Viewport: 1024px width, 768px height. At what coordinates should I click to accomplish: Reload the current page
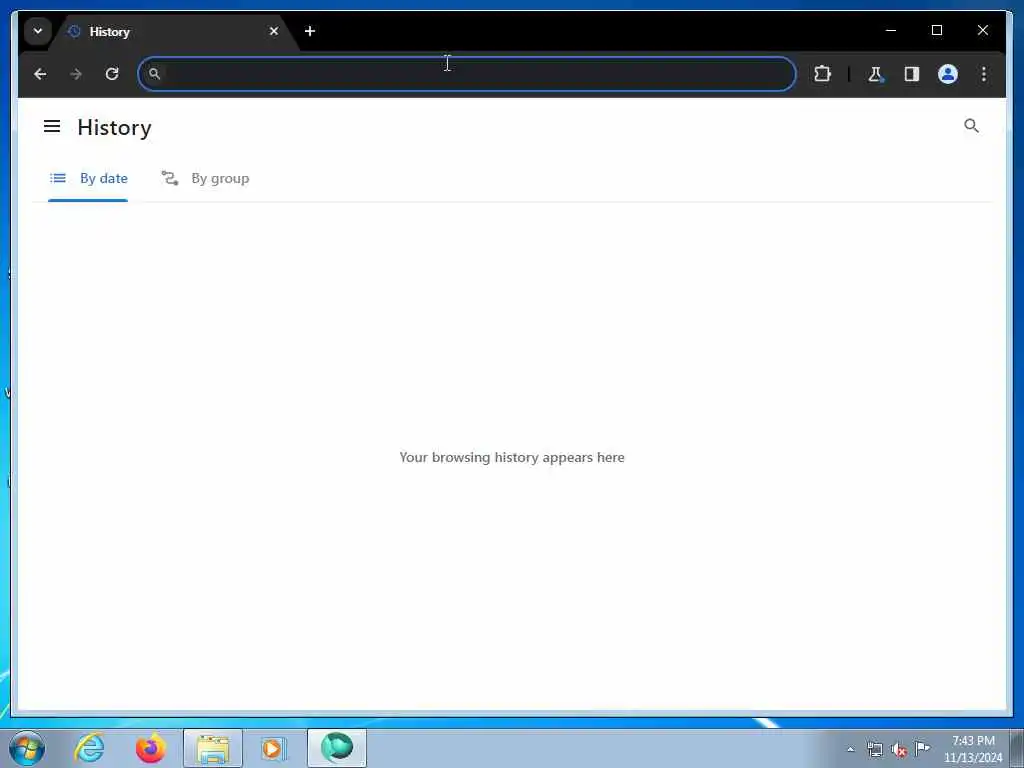[112, 74]
